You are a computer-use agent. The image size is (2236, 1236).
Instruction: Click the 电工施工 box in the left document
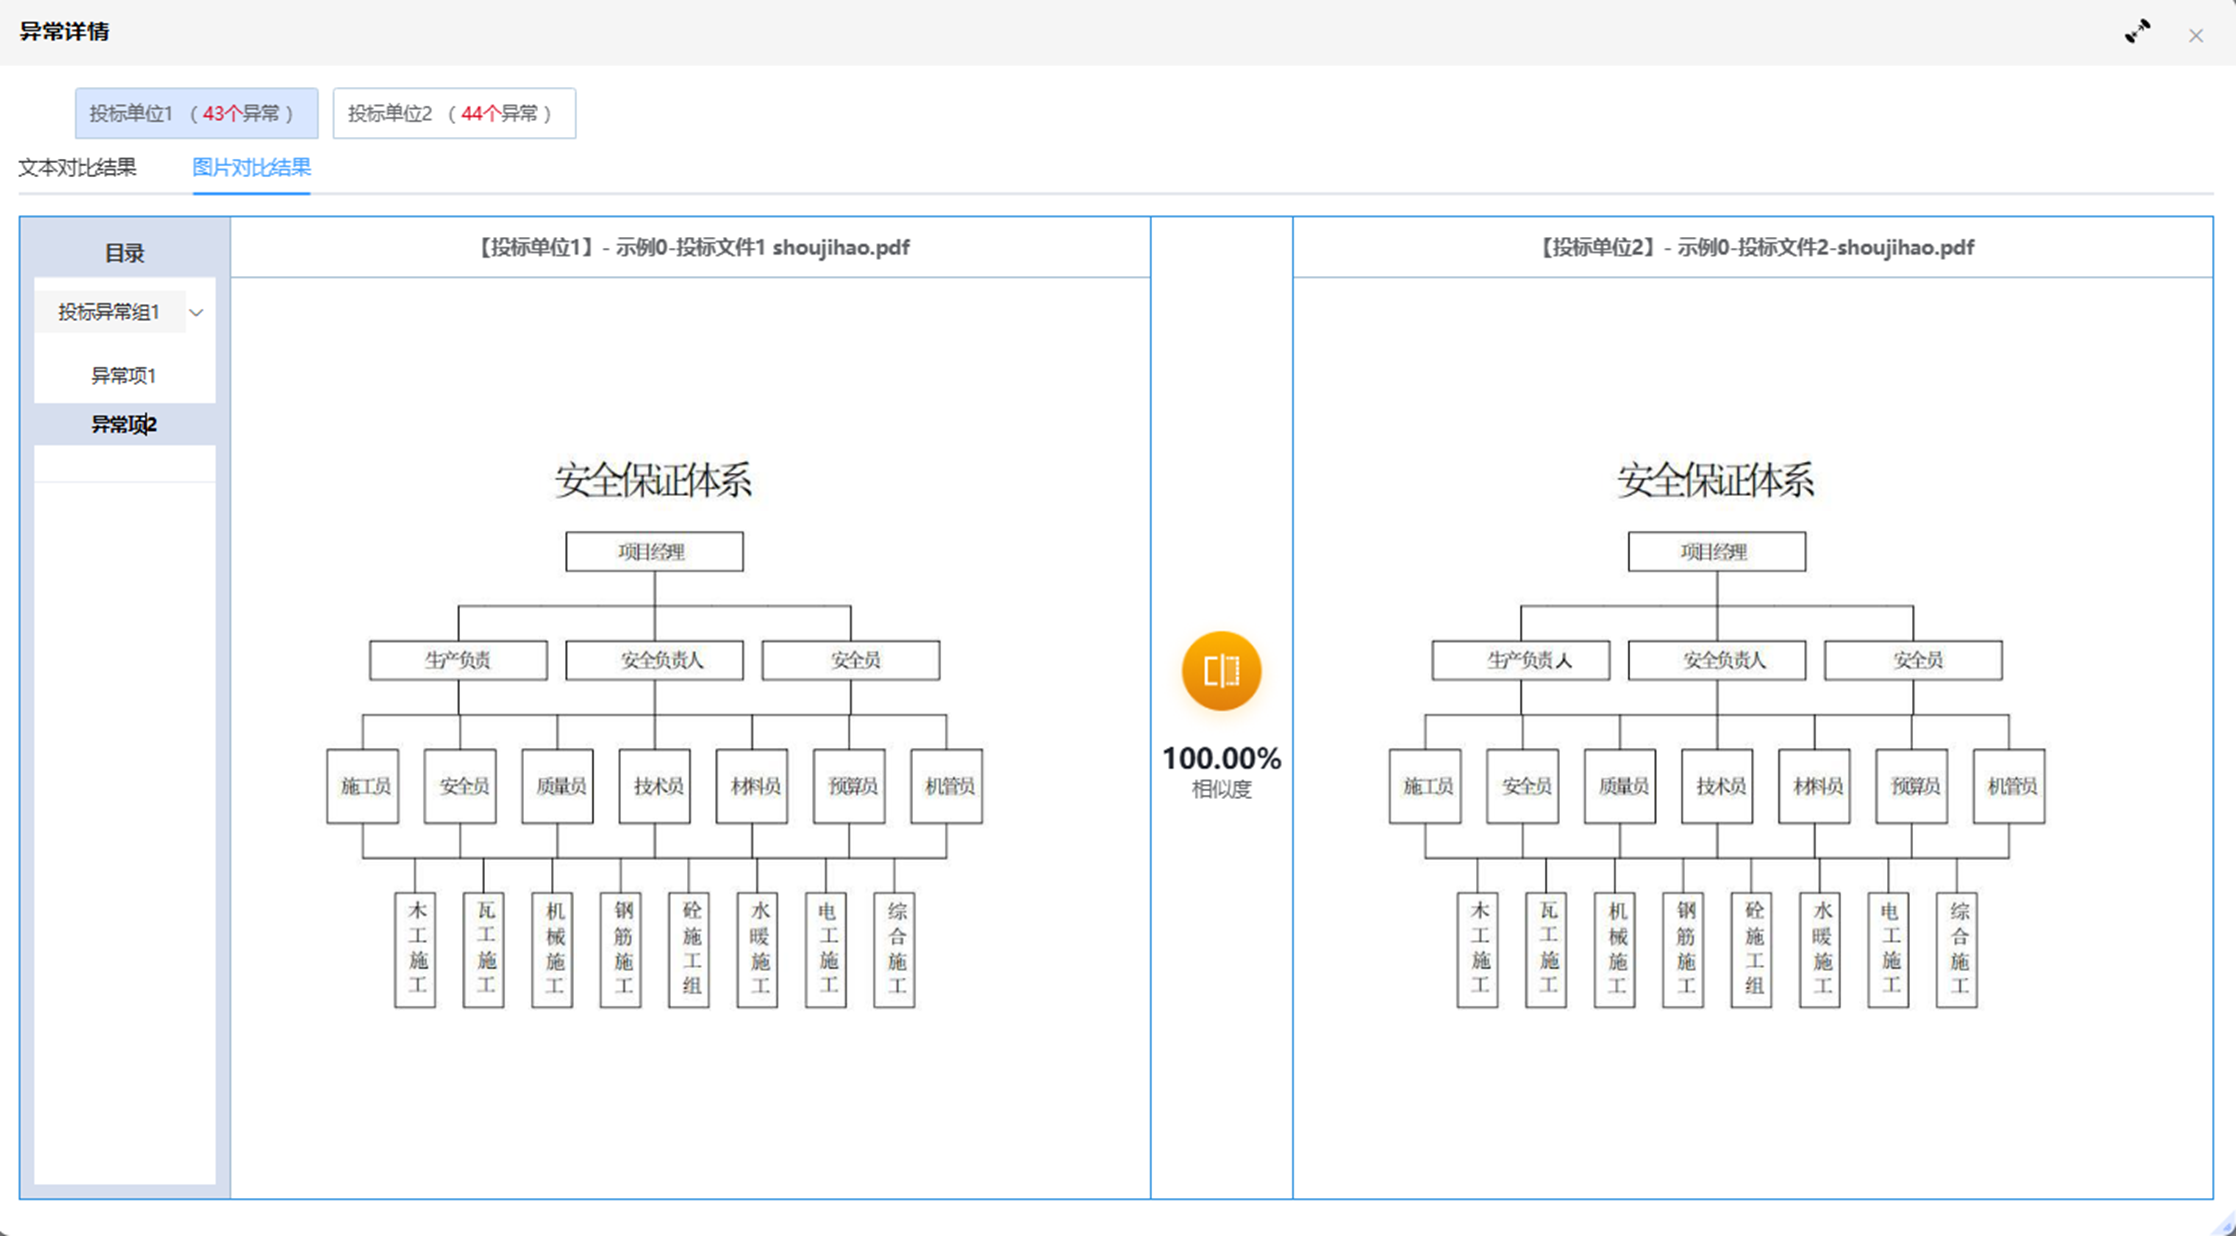click(826, 950)
